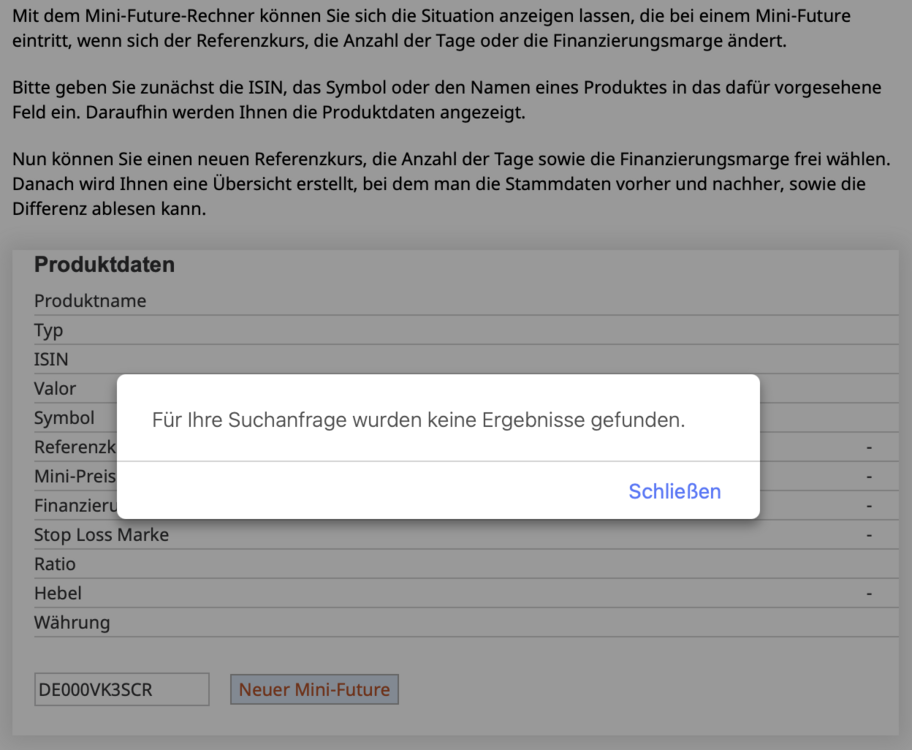Click the dash value beside Hebel
Image resolution: width=912 pixels, height=750 pixels.
(x=867, y=592)
